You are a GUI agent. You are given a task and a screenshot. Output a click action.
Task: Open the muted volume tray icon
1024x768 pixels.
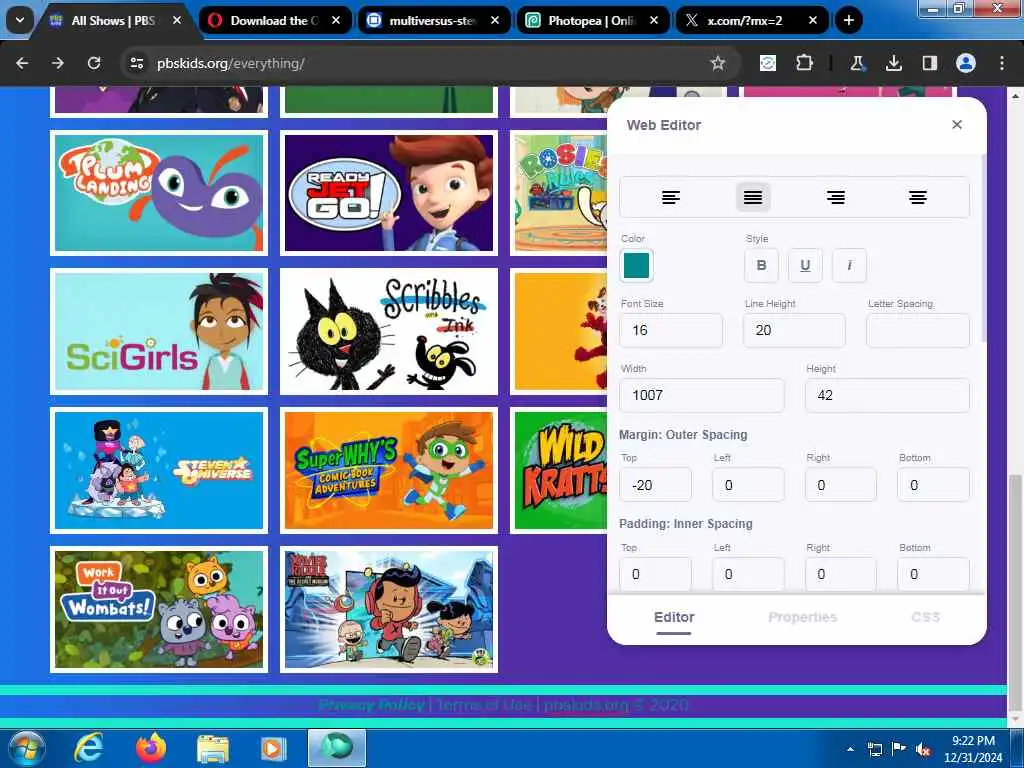[x=923, y=750]
